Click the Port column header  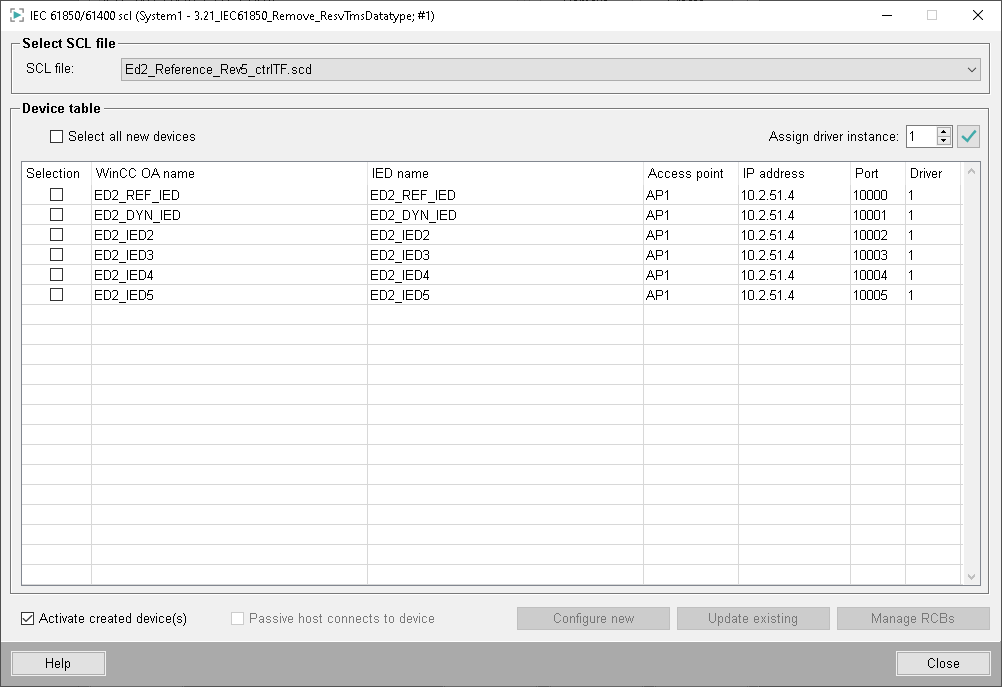[x=877, y=173]
